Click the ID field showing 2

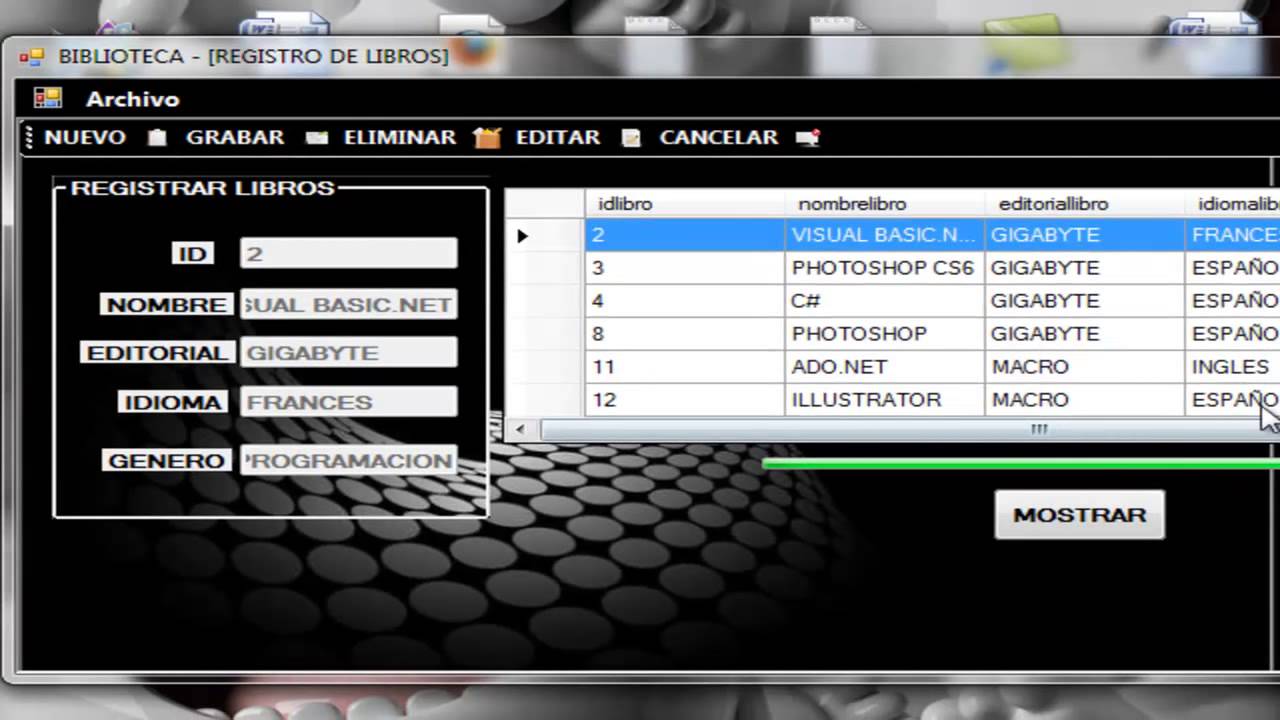click(349, 253)
